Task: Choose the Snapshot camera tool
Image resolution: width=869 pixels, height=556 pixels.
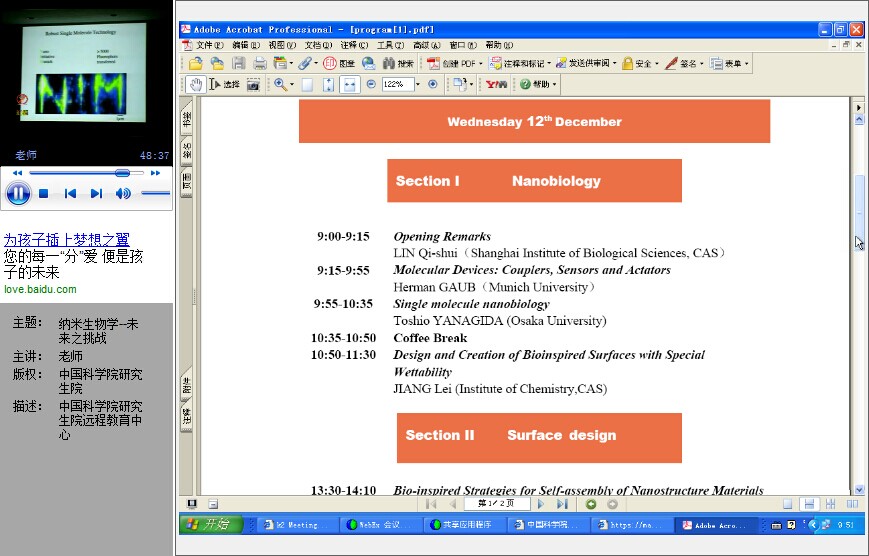Action: (253, 84)
